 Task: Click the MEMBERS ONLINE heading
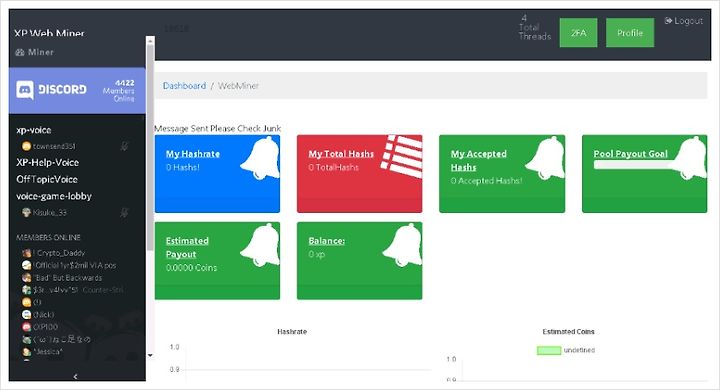(48, 237)
